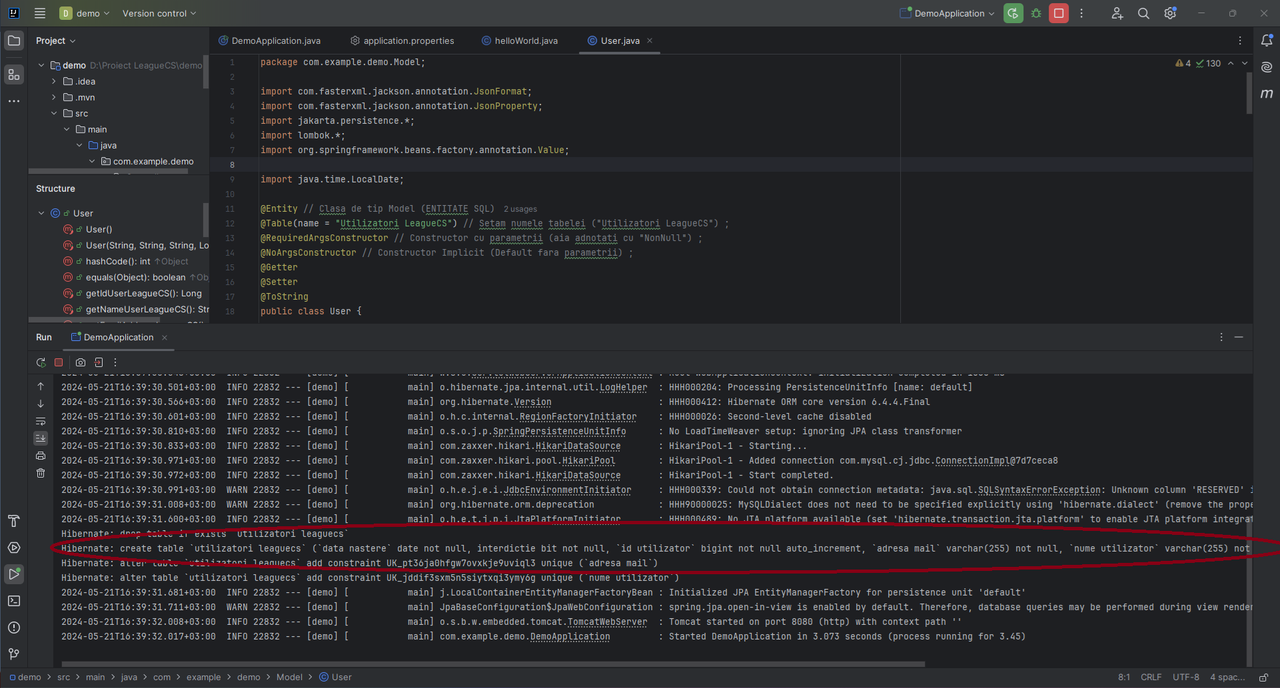Hide the Run tool window

point(1239,337)
